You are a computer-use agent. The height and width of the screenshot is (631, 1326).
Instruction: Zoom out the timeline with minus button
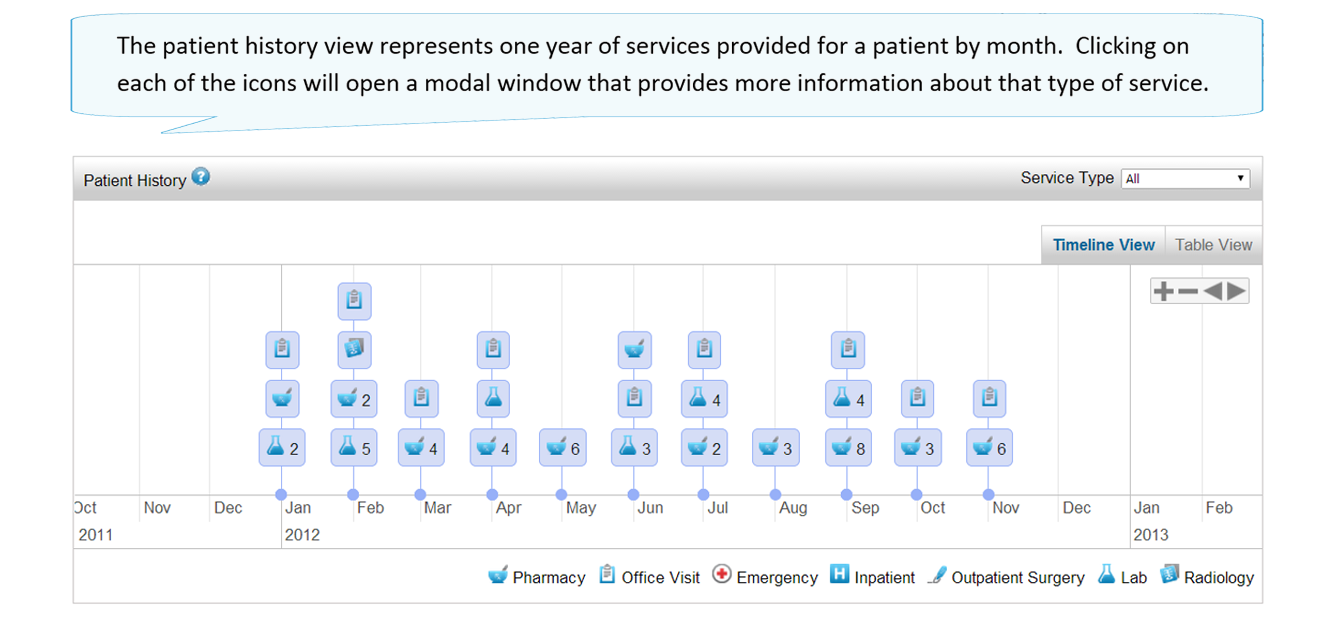pyautogui.click(x=1188, y=291)
